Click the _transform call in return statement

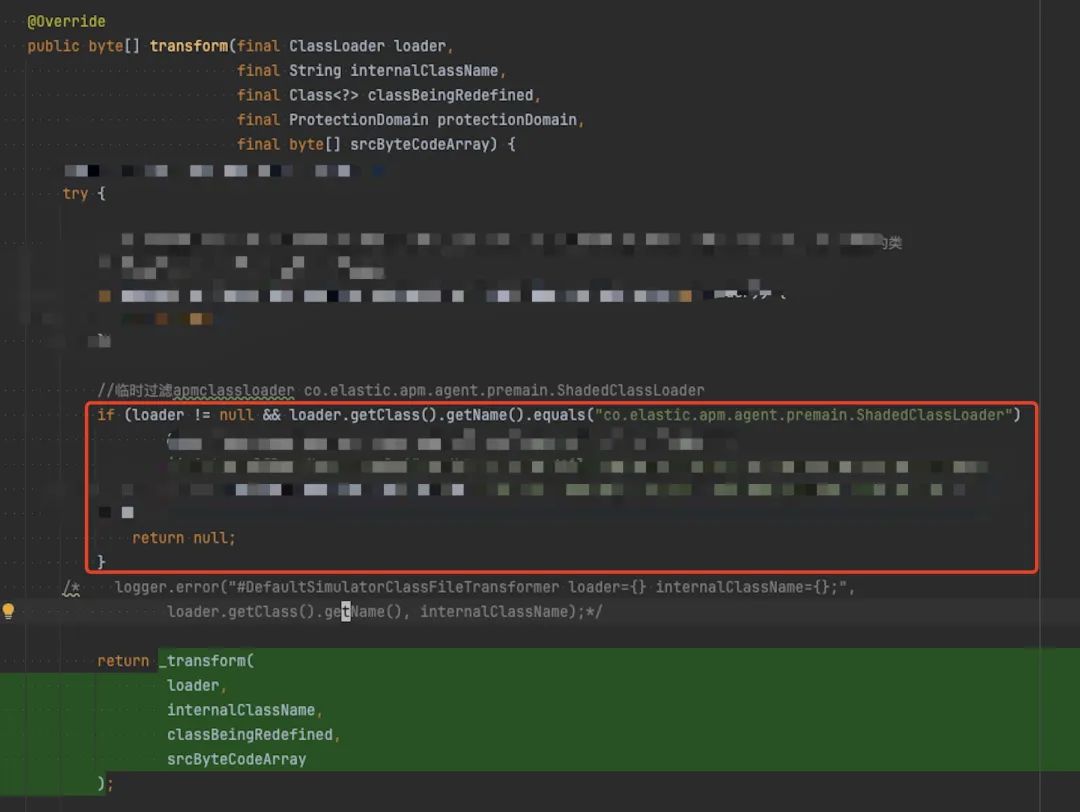pyautogui.click(x=206, y=661)
